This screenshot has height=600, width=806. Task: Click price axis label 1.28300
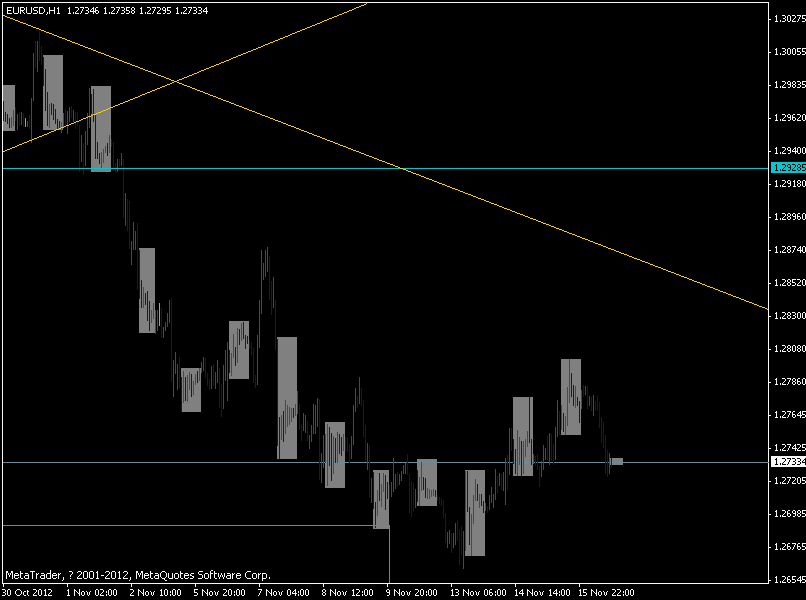[790, 316]
